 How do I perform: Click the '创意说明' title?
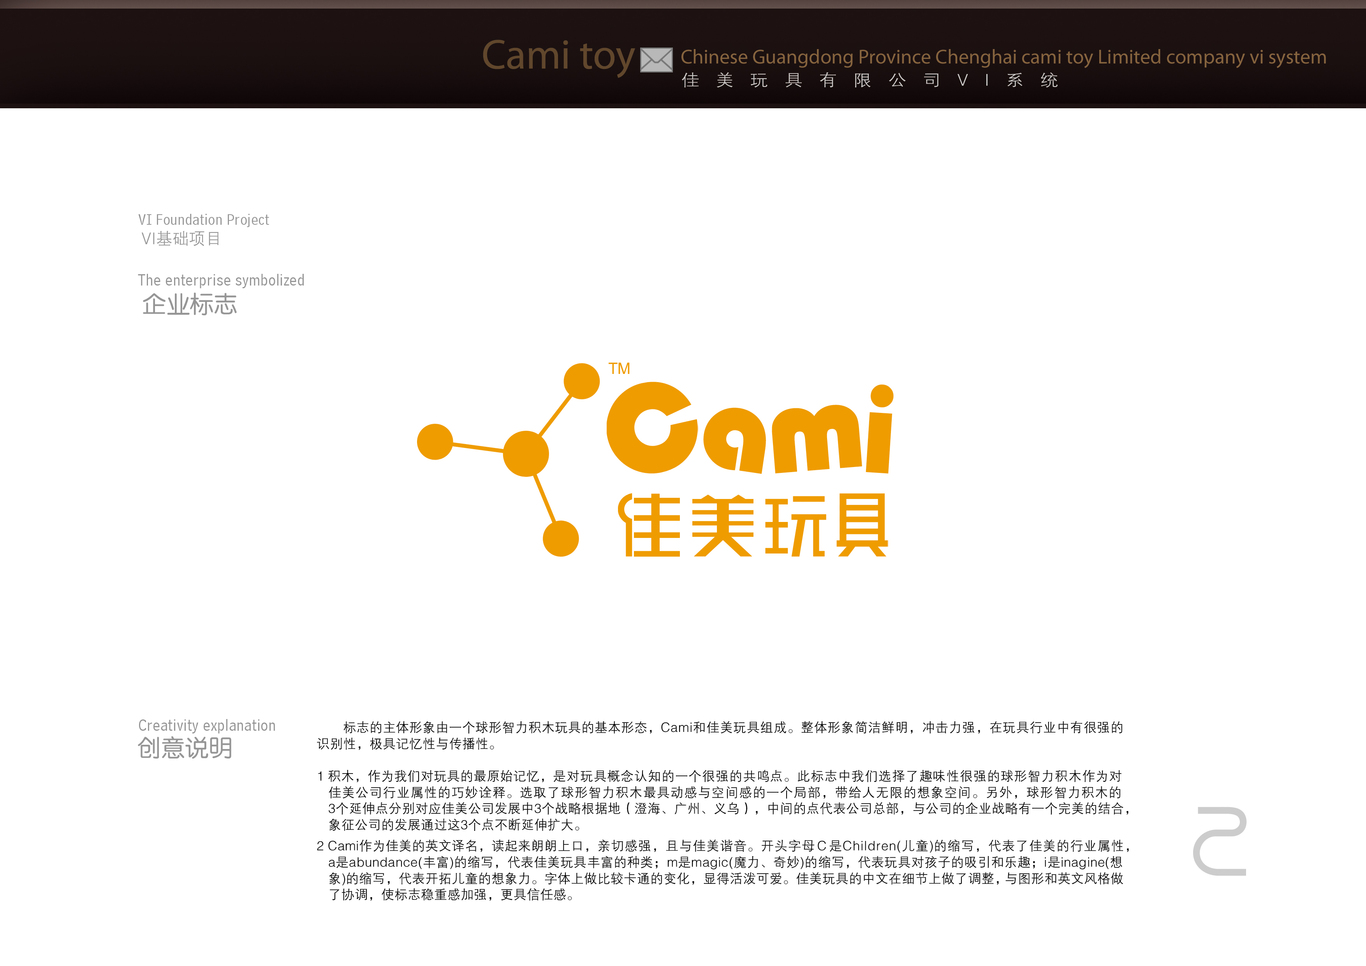pos(185,749)
